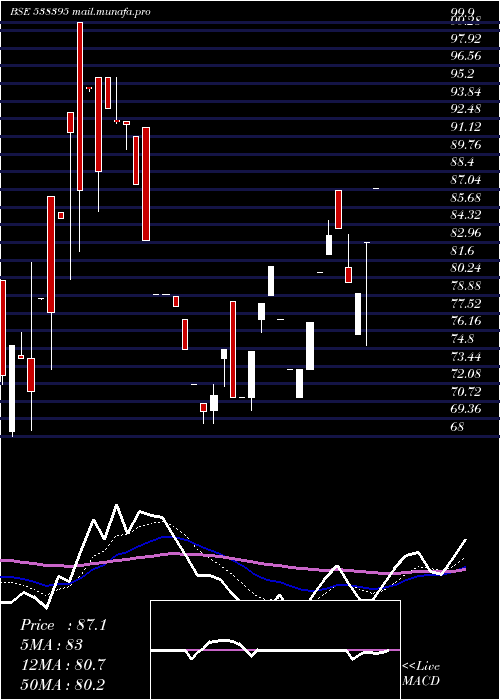This screenshot has width=500, height=700.
Task: Click the Price : 87.1 readout
Action: point(63,625)
